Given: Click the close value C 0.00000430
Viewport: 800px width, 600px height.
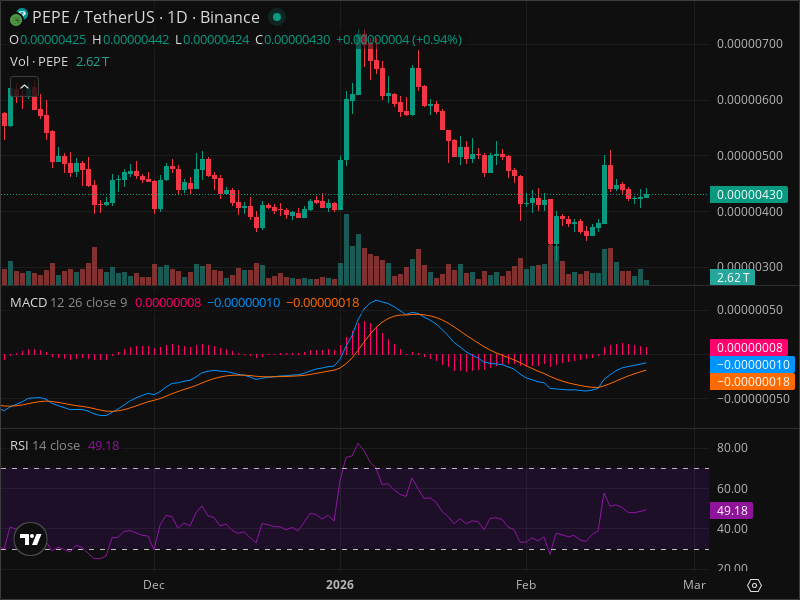Looking at the screenshot, I should point(292,40).
